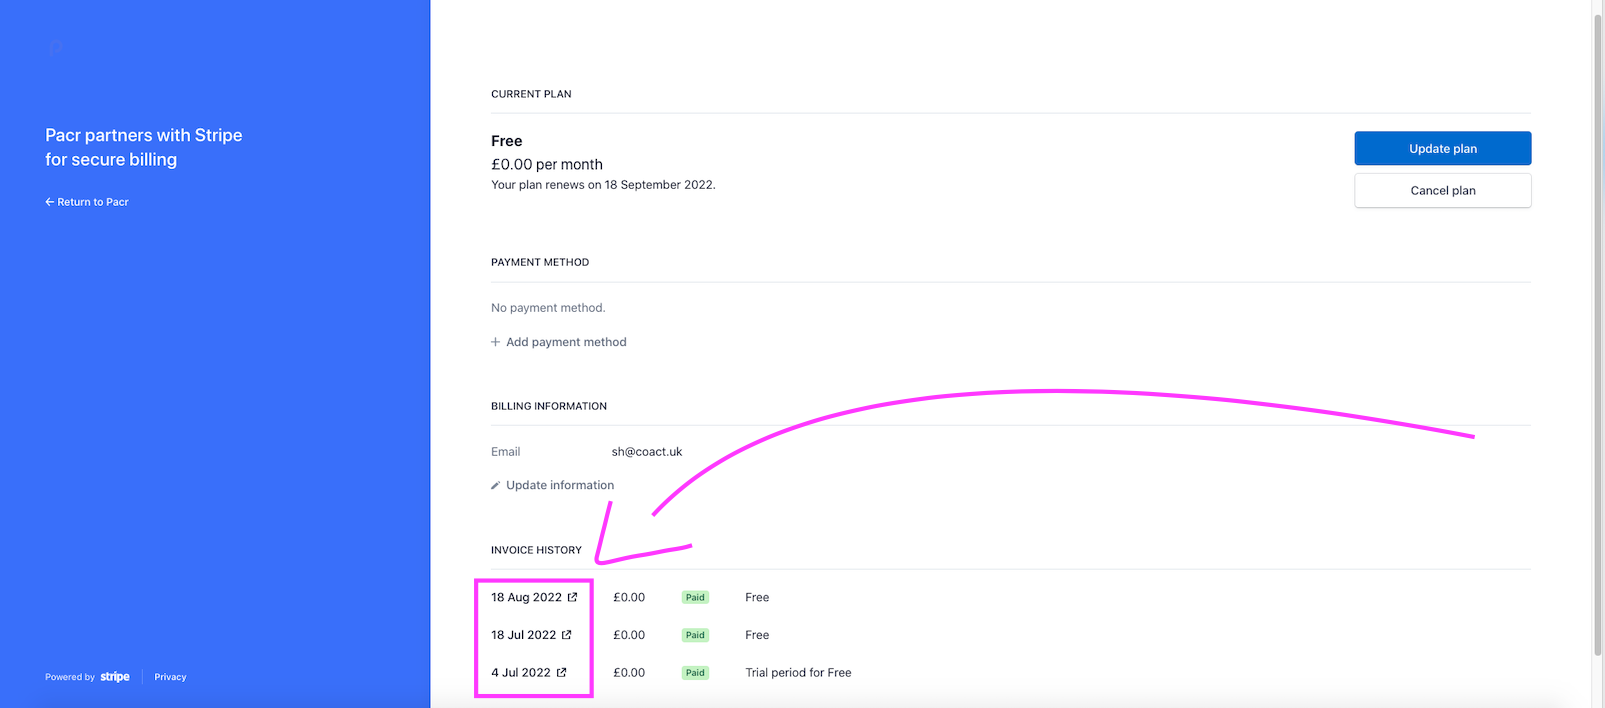Select the Add payment method link
Screen dimensions: 1605x708
click(x=566, y=342)
